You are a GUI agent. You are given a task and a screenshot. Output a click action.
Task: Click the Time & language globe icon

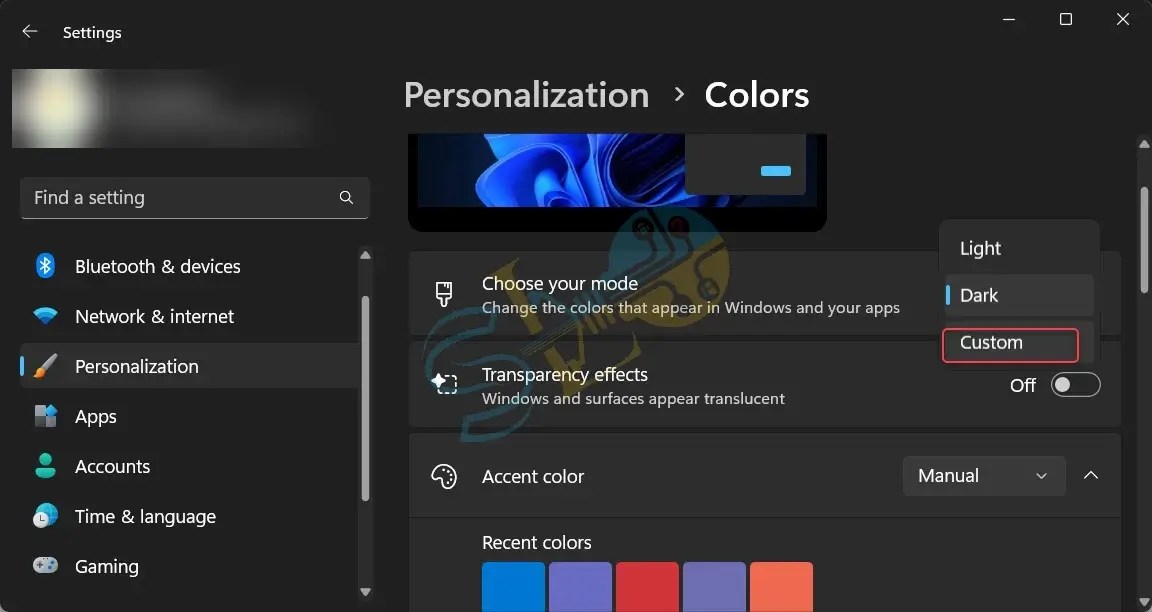tap(46, 516)
